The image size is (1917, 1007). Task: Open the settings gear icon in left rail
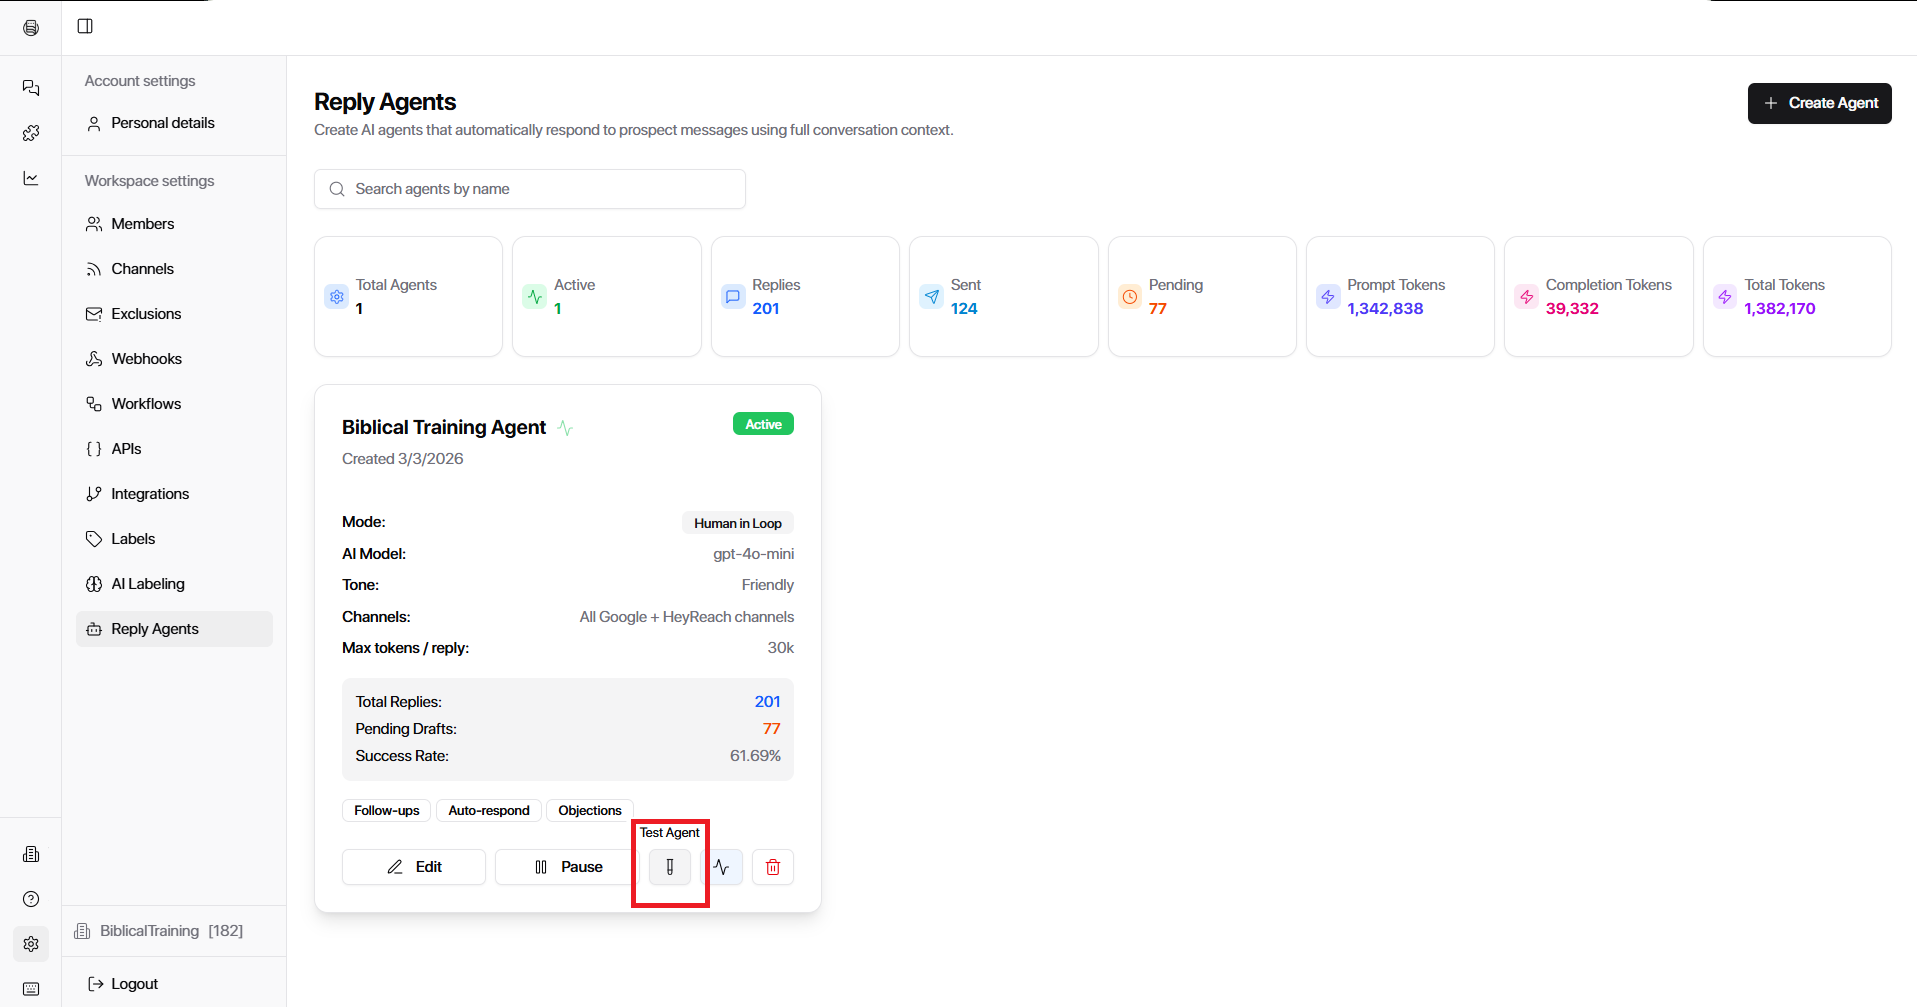31,944
